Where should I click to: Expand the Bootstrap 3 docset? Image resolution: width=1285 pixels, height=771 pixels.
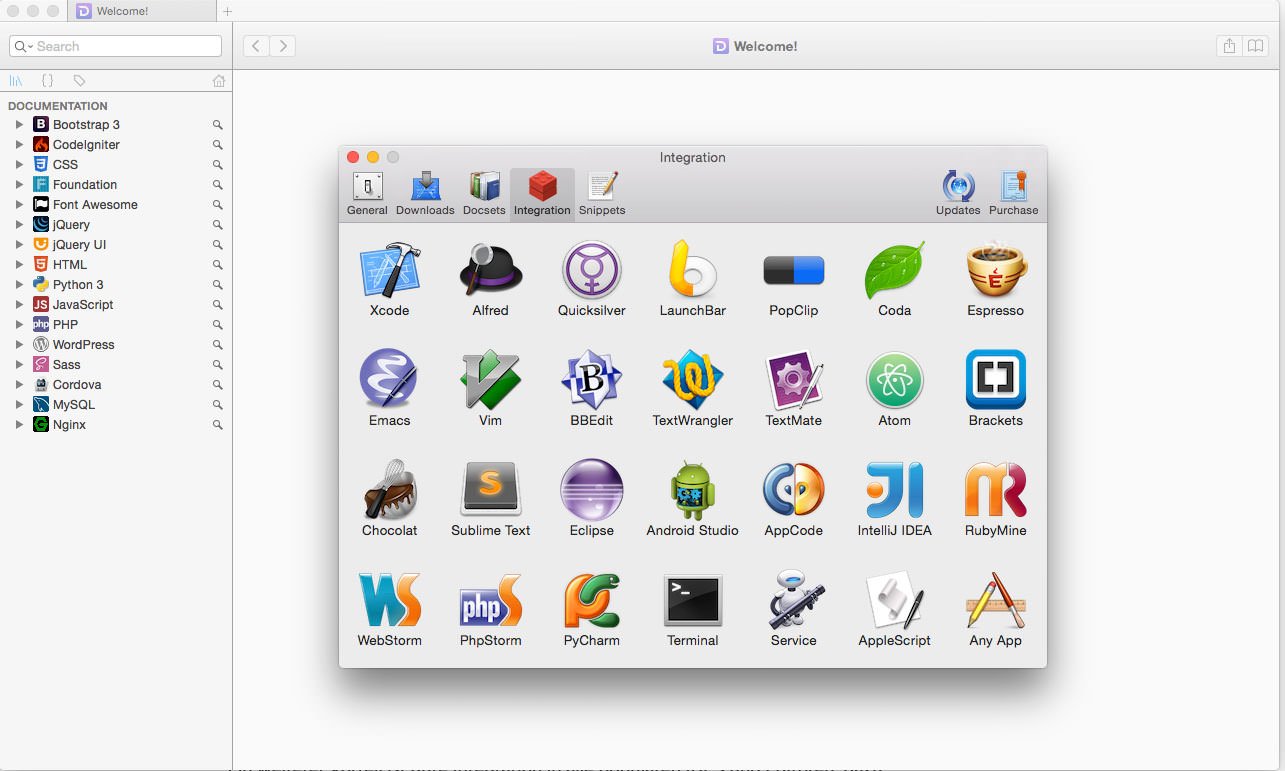pyautogui.click(x=18, y=125)
